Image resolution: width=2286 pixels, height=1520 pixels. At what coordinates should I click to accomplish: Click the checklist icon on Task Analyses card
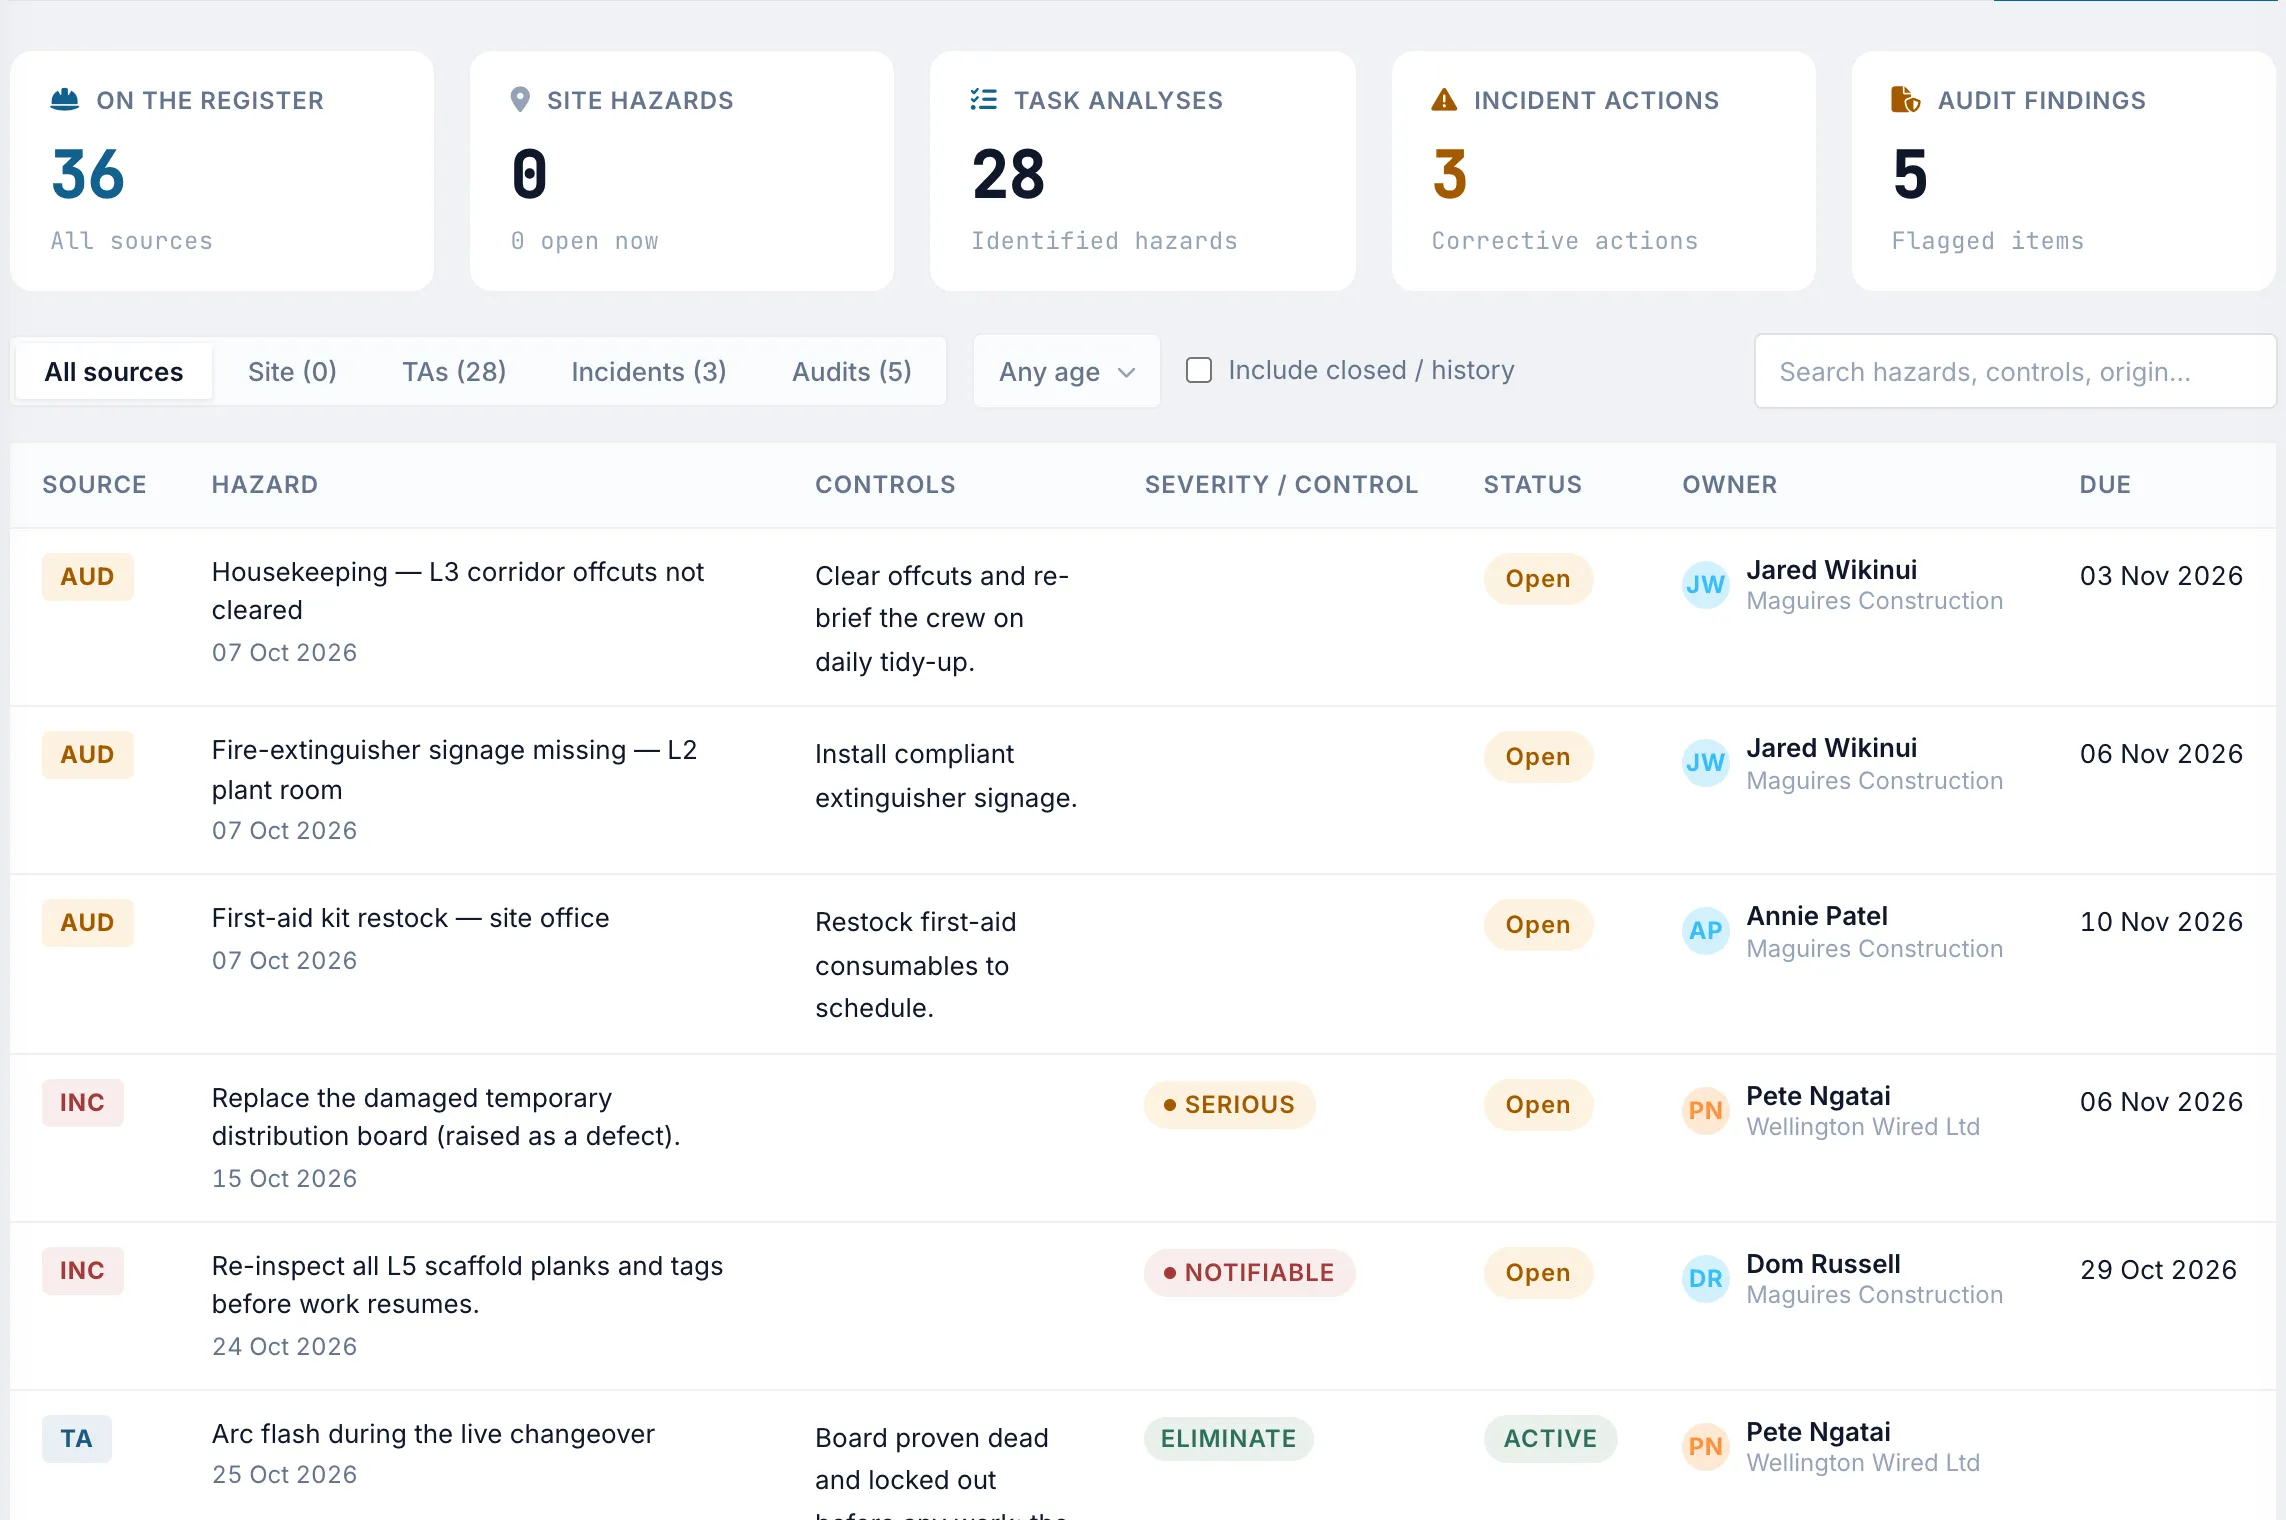[984, 100]
